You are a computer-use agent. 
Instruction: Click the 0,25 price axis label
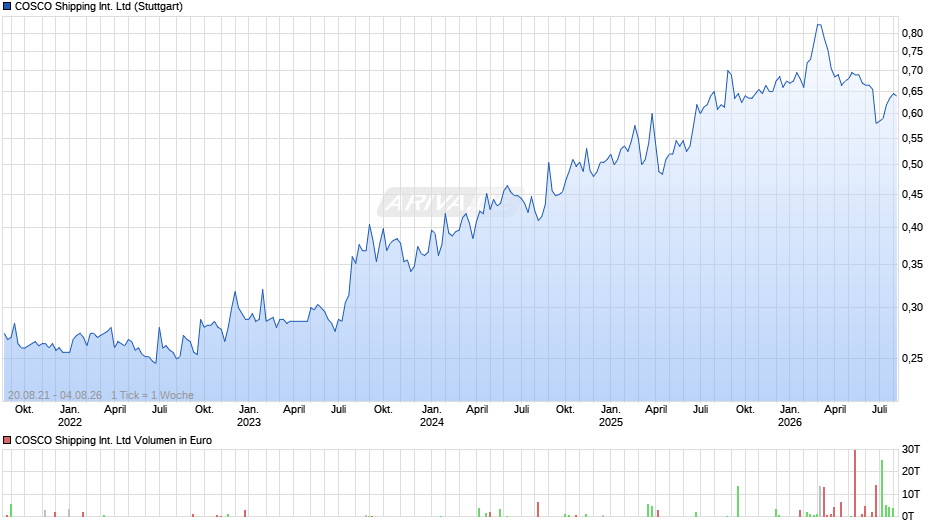tap(912, 359)
